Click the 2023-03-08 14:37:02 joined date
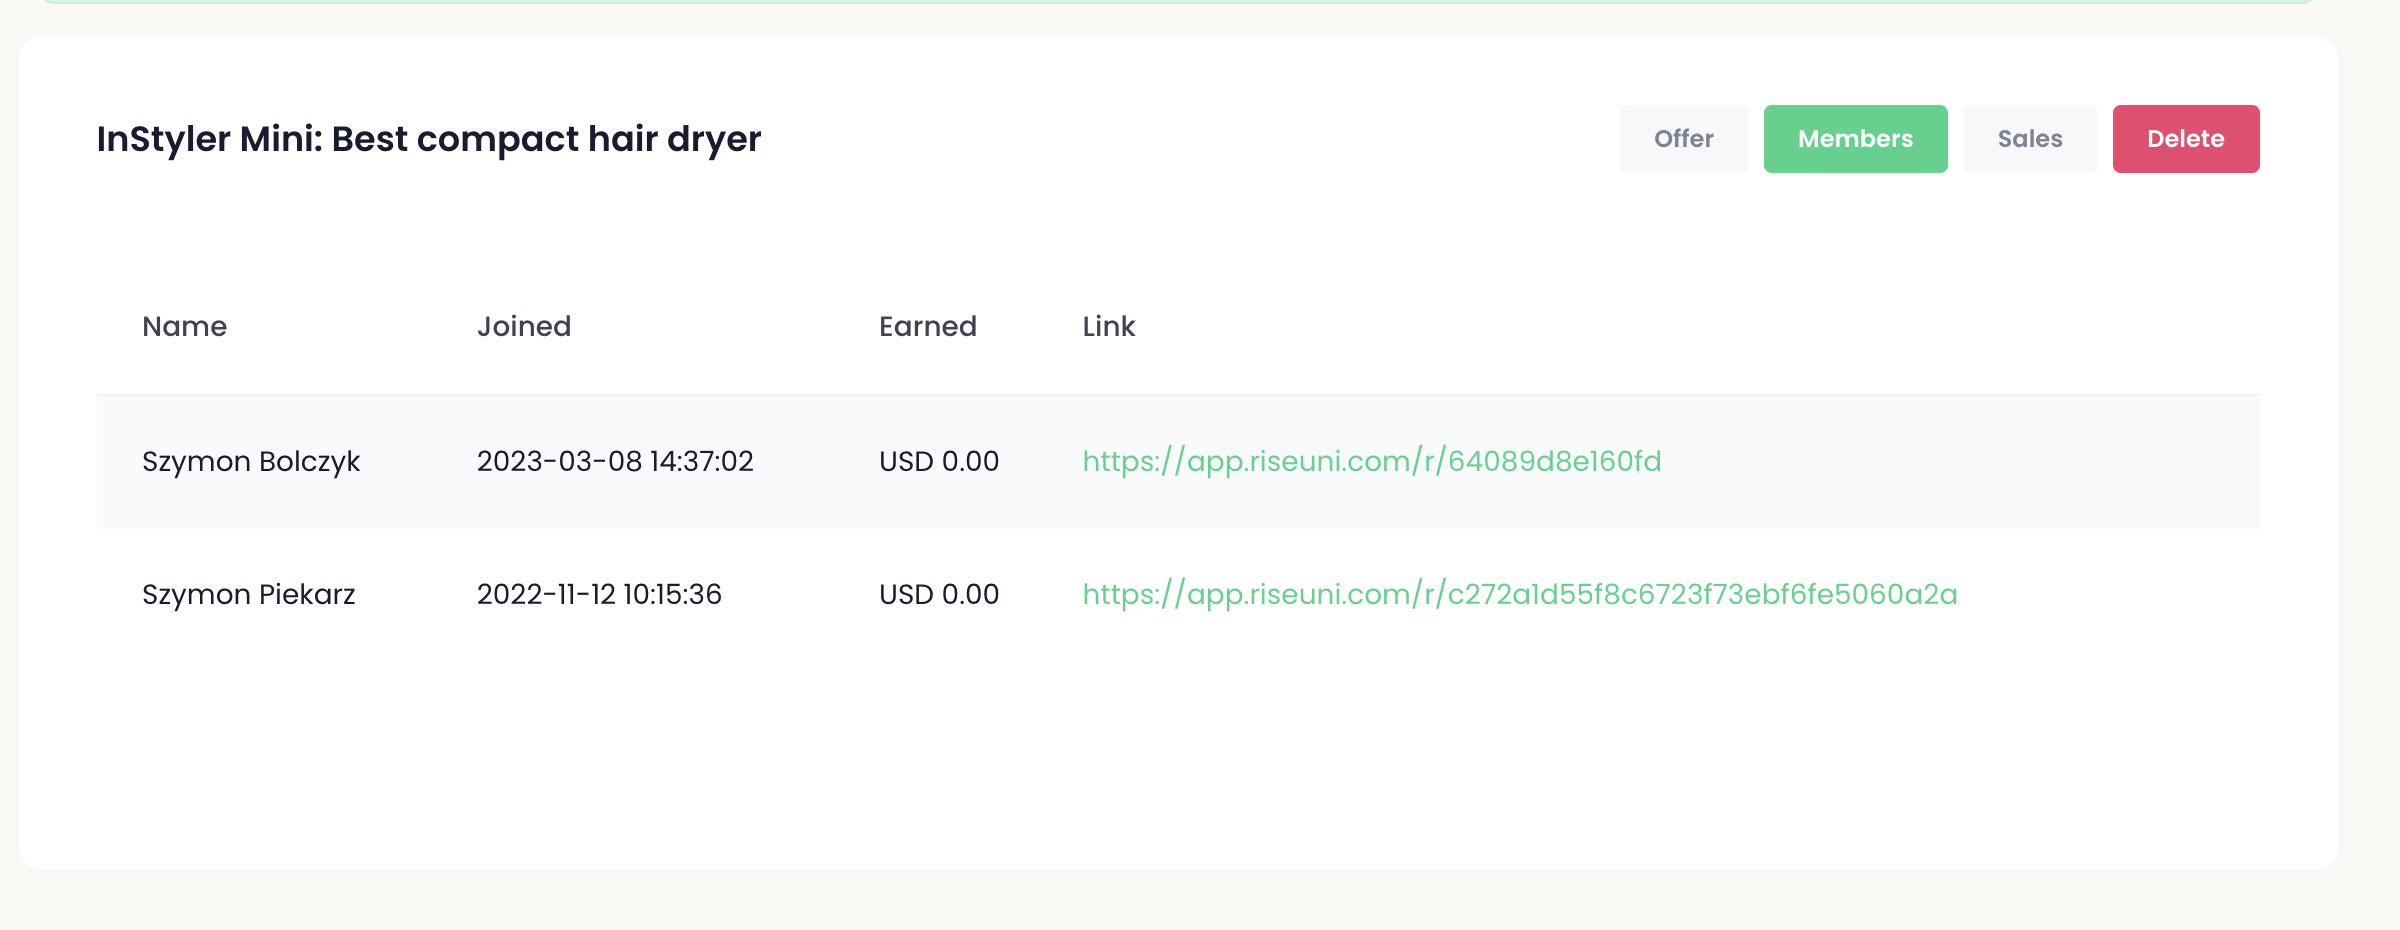2400x930 pixels. click(x=615, y=461)
